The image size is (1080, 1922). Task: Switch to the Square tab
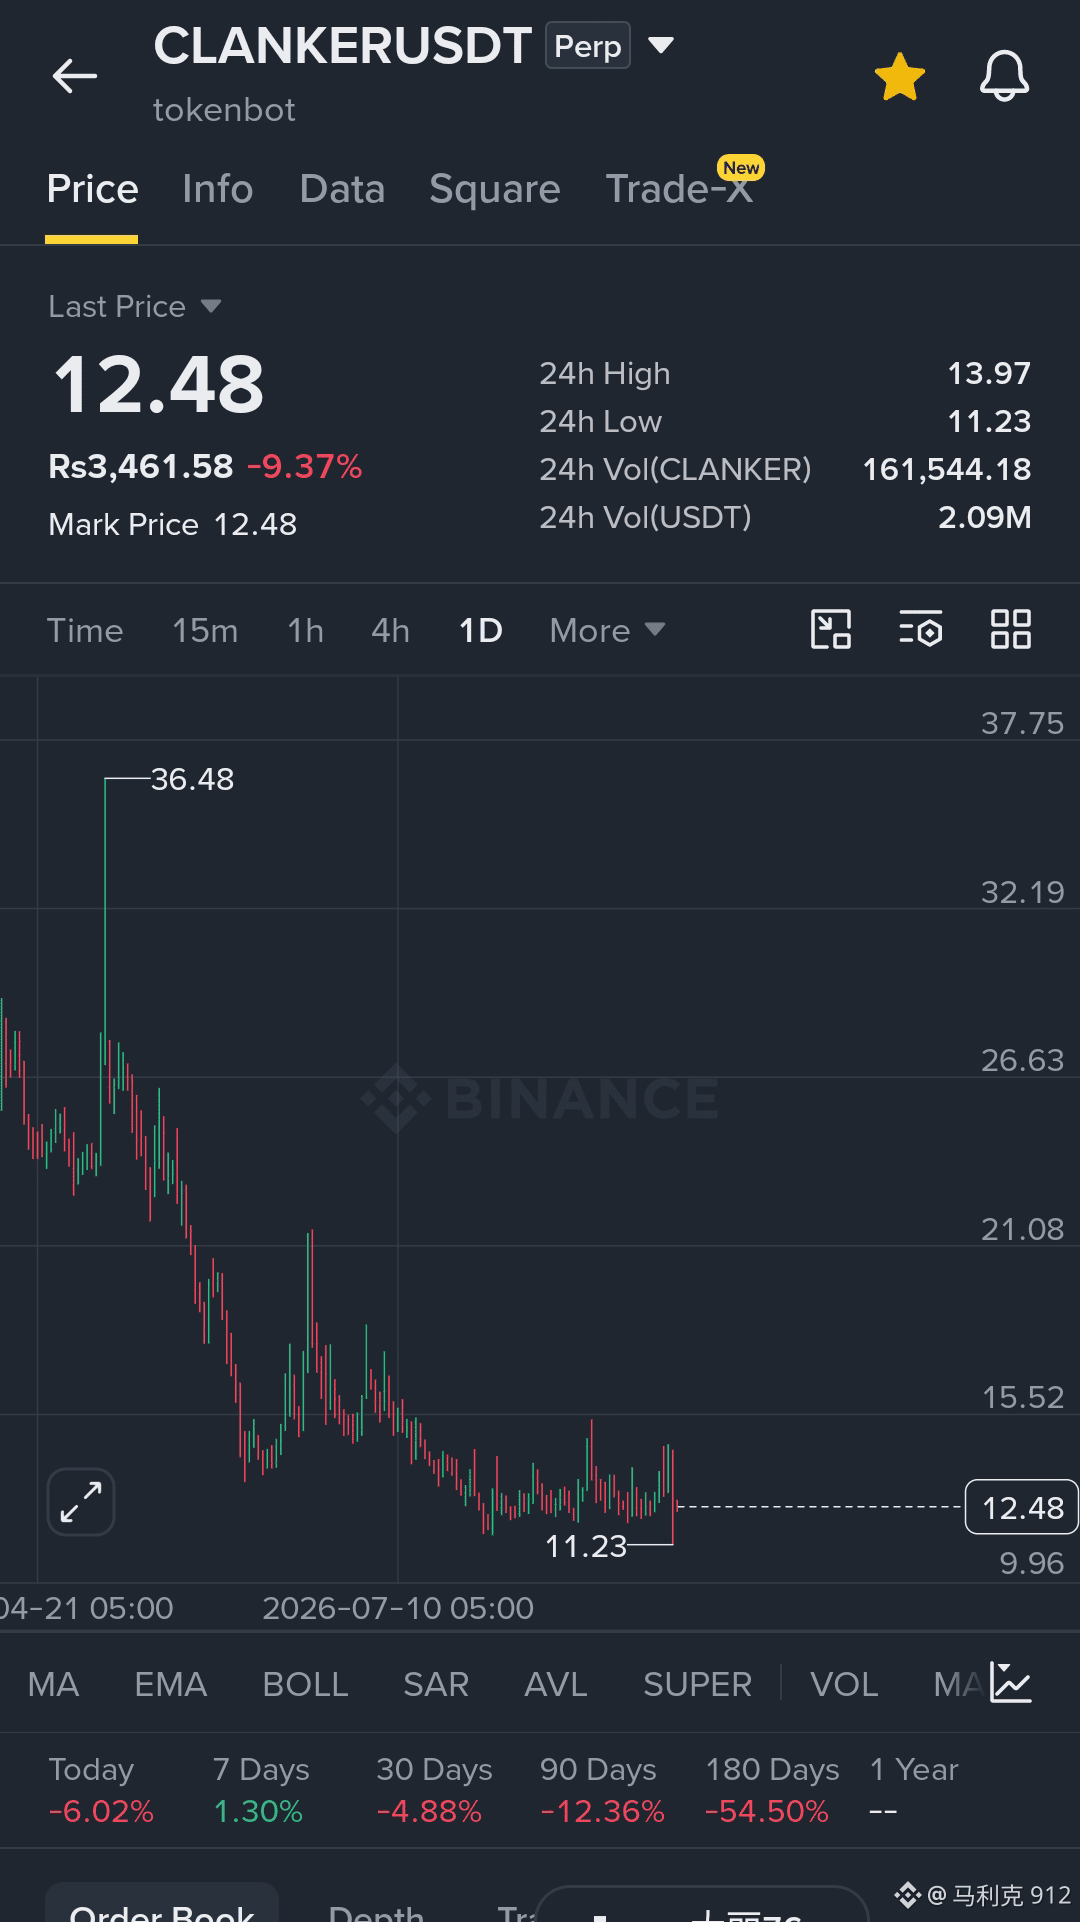click(495, 189)
